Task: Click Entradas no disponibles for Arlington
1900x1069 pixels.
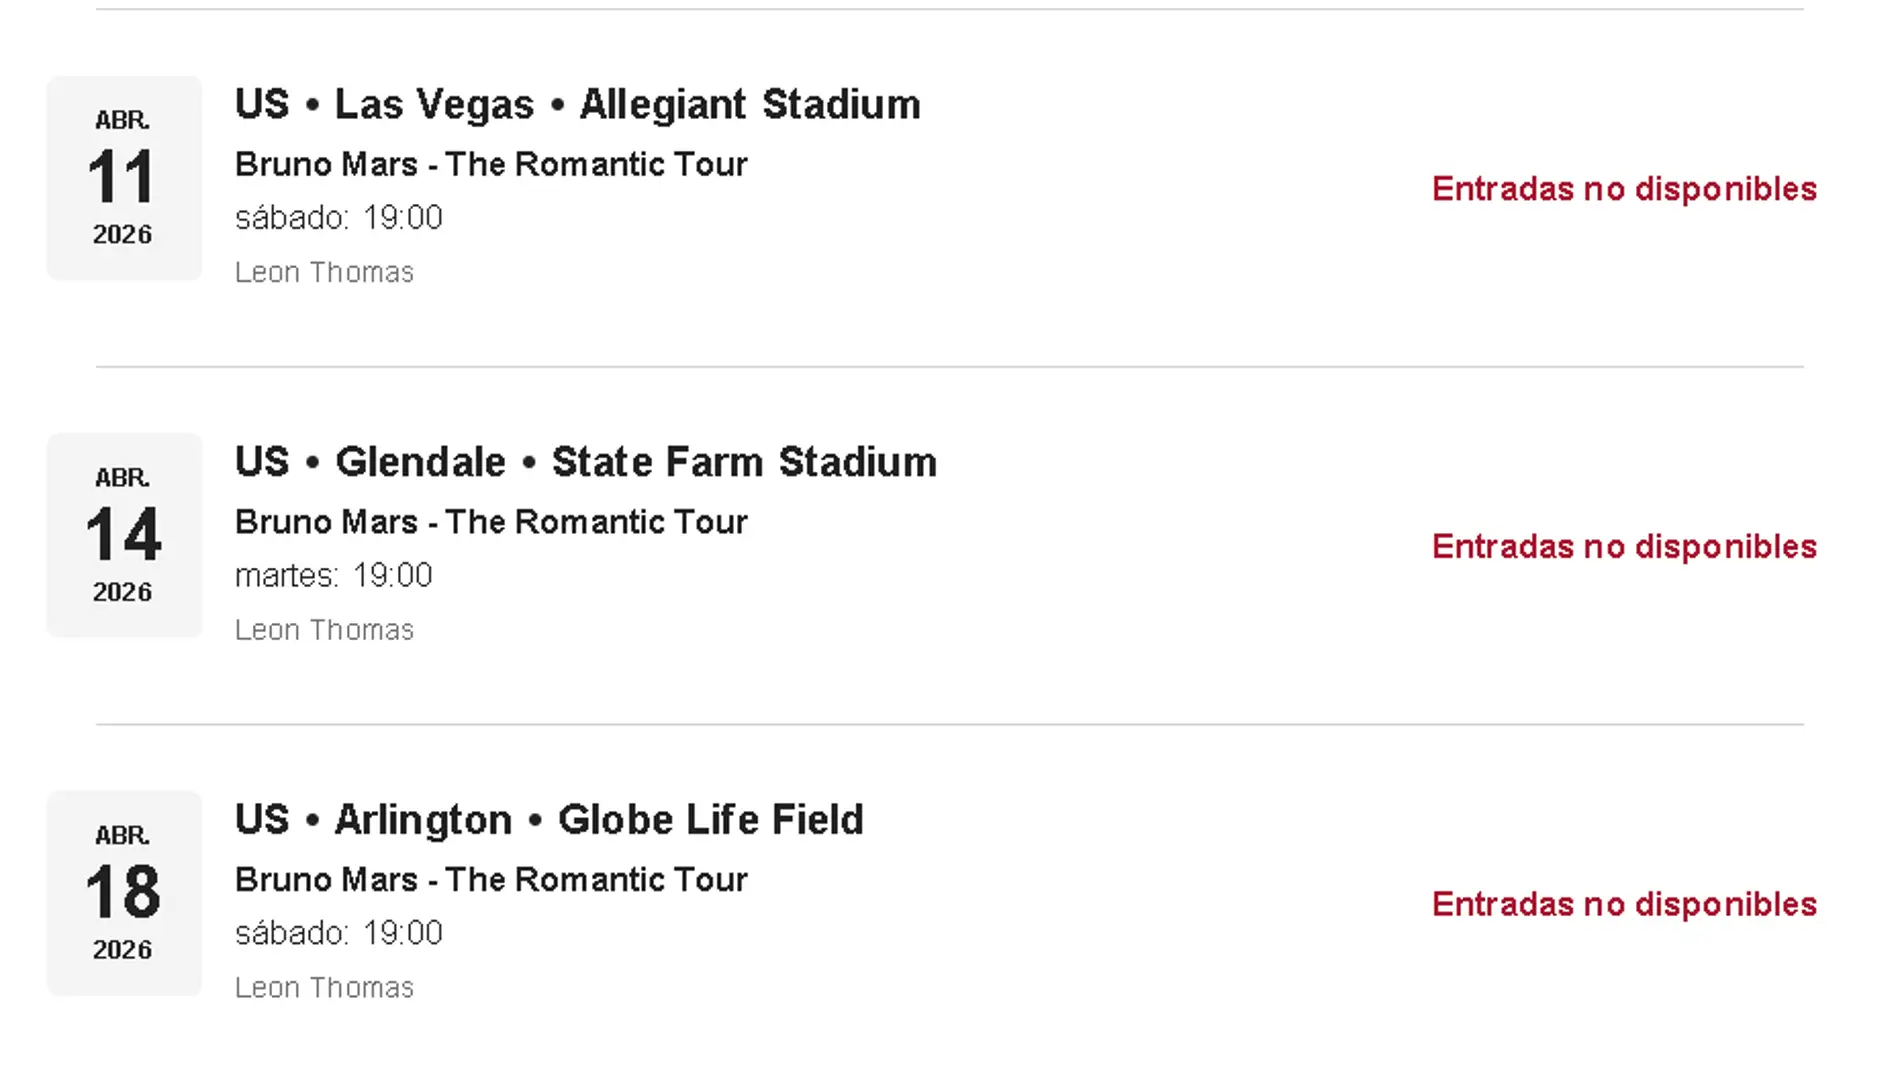Action: coord(1623,904)
